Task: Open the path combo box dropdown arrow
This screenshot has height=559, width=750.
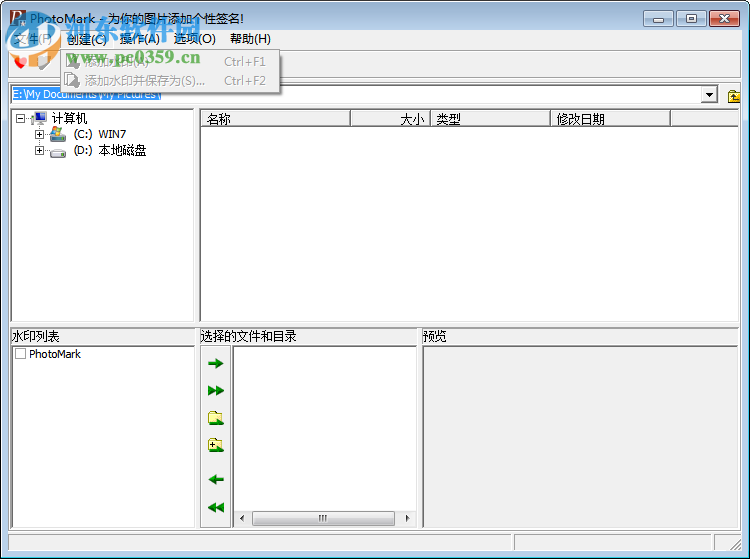Action: [709, 95]
